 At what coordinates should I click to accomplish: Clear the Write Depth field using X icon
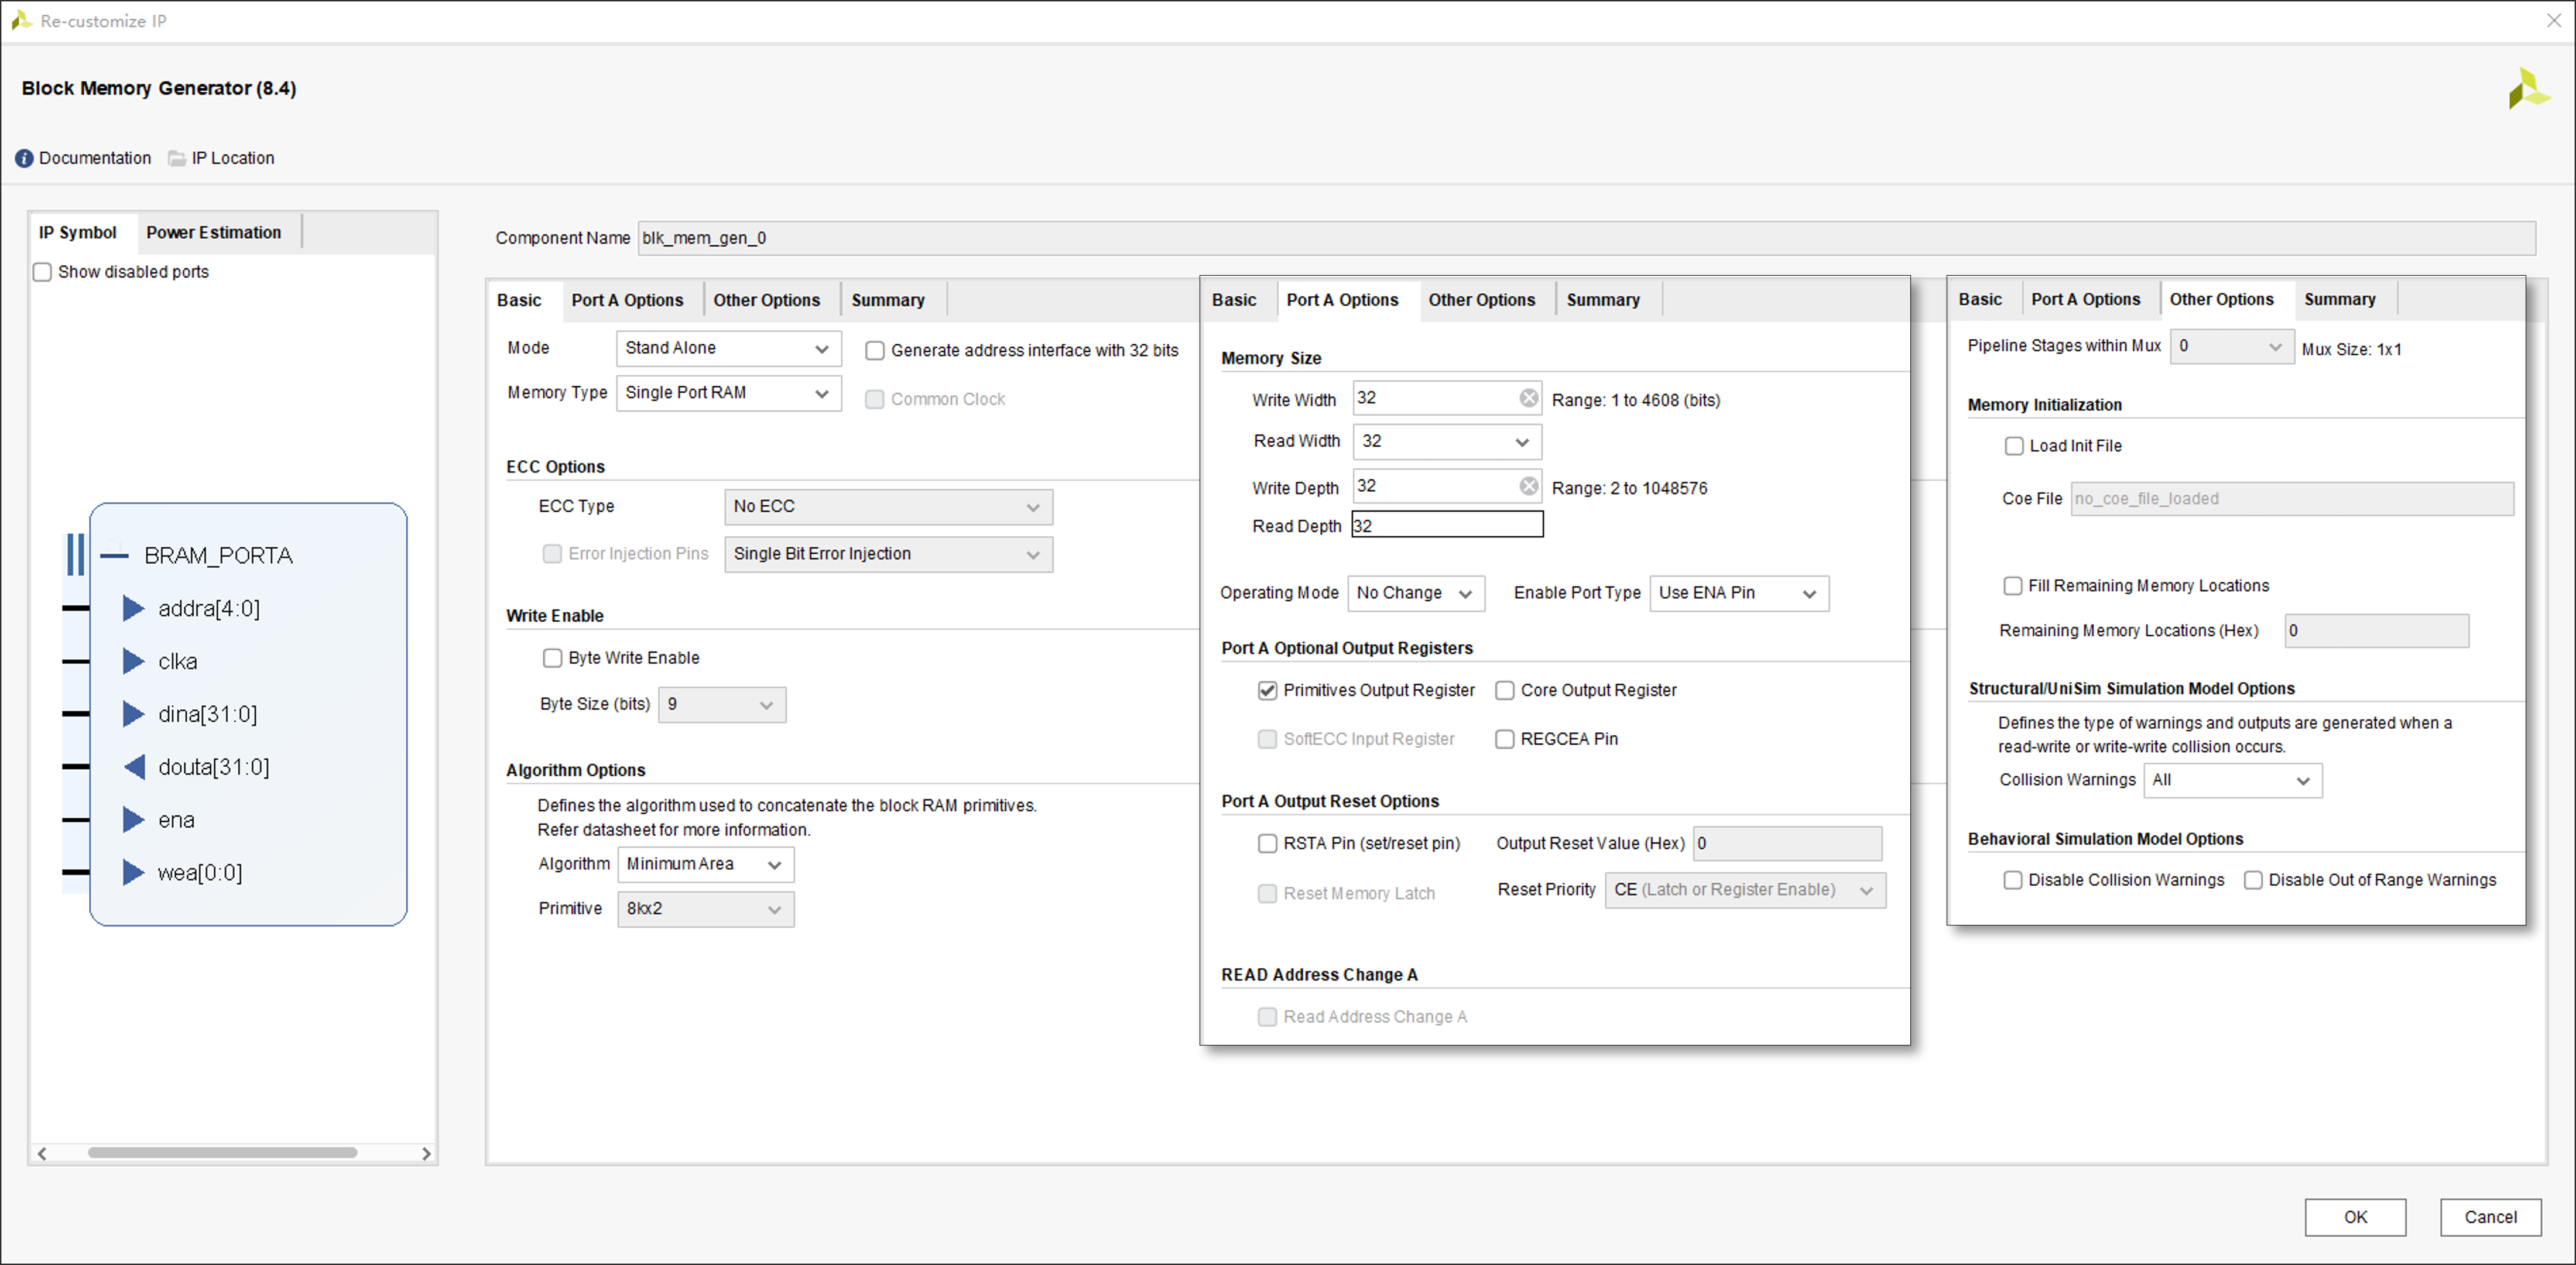(1528, 486)
